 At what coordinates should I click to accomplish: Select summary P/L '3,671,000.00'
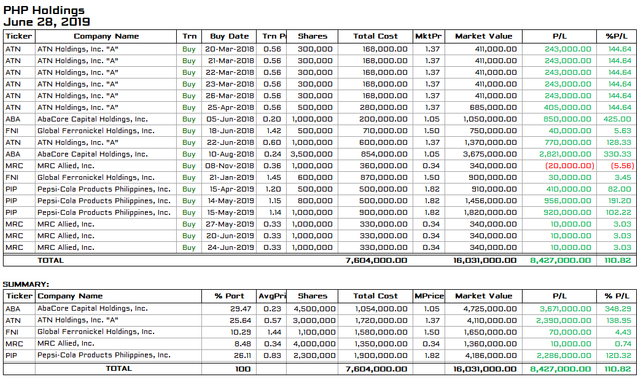565,309
